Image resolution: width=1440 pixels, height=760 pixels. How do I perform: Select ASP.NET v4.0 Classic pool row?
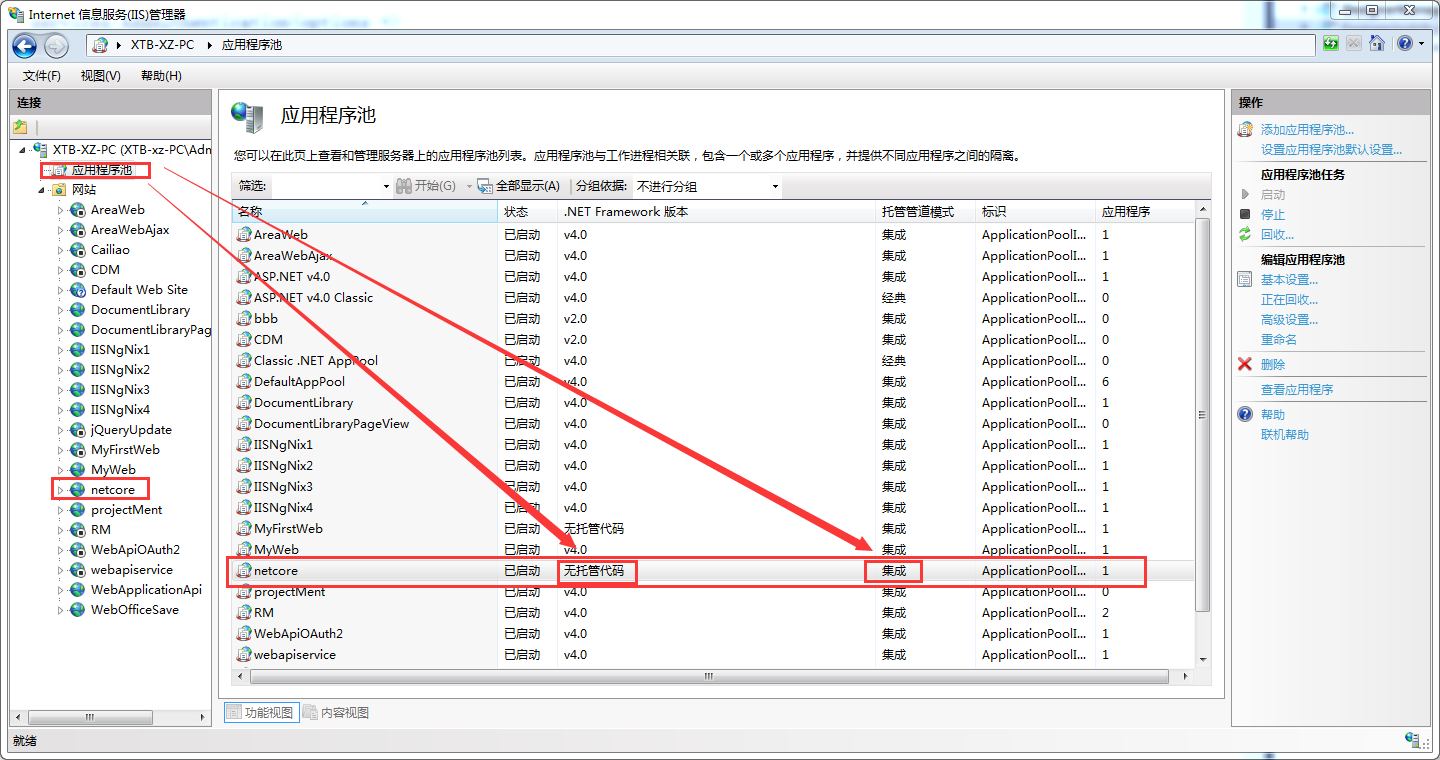(x=714, y=298)
